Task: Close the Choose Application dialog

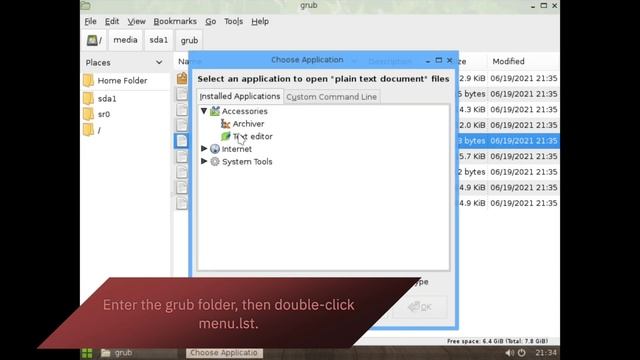Action: click(450, 60)
